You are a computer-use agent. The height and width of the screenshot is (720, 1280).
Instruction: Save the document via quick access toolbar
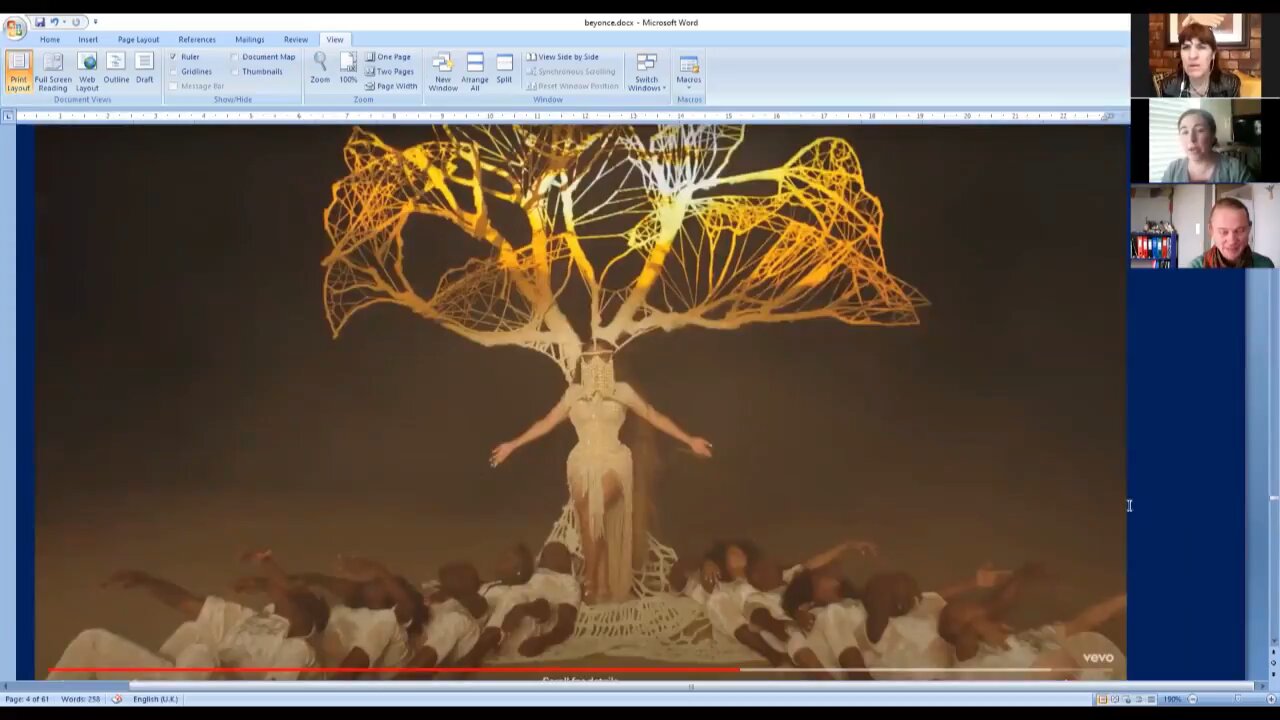40,22
